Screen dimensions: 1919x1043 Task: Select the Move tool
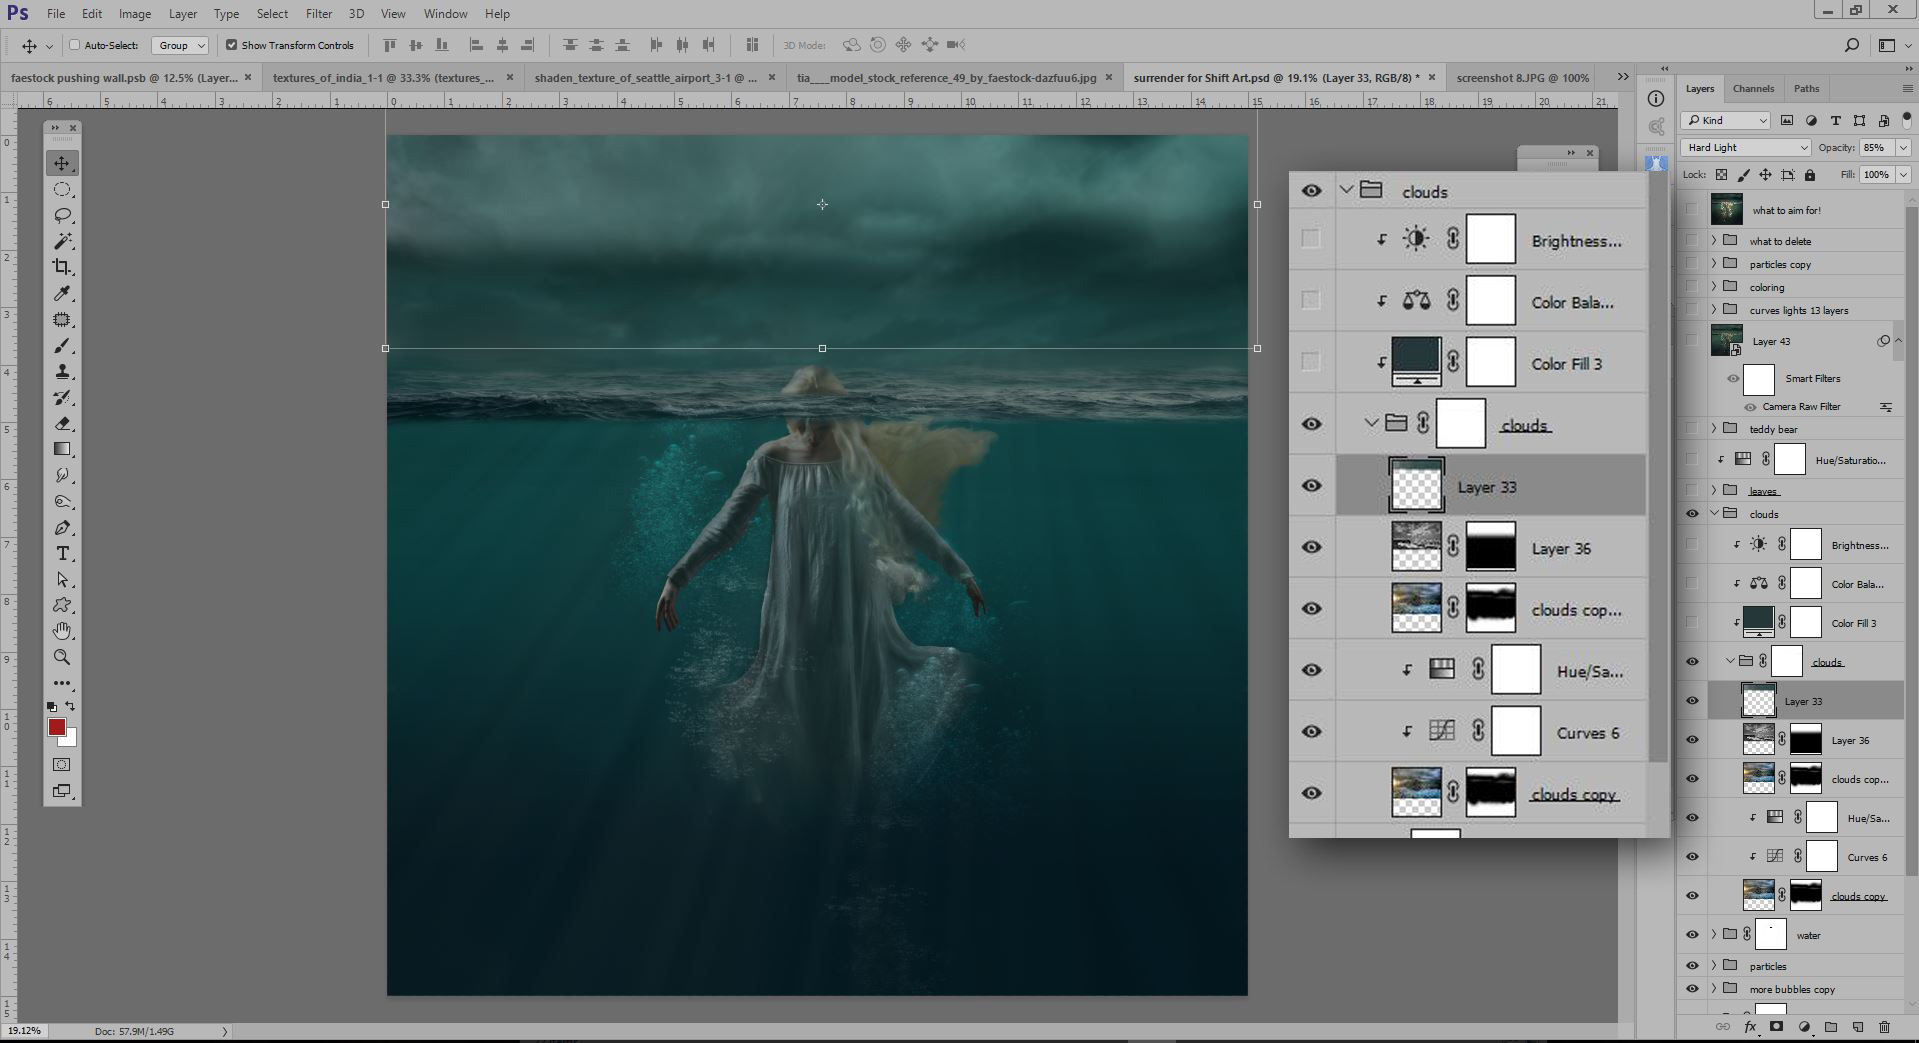[62, 162]
